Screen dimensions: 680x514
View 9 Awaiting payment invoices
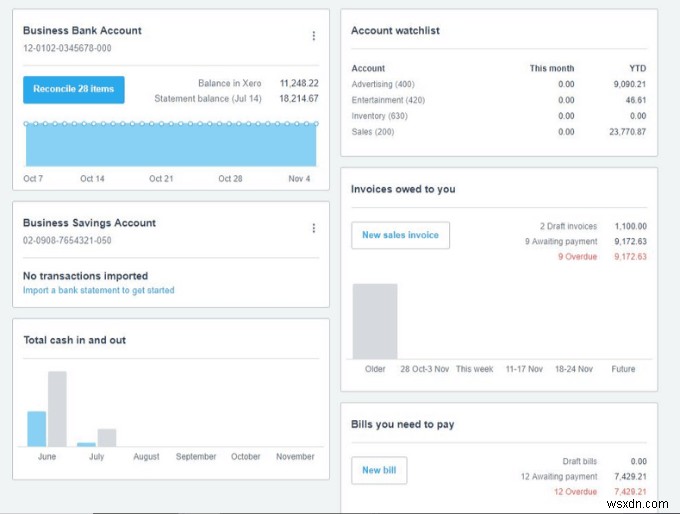560,241
